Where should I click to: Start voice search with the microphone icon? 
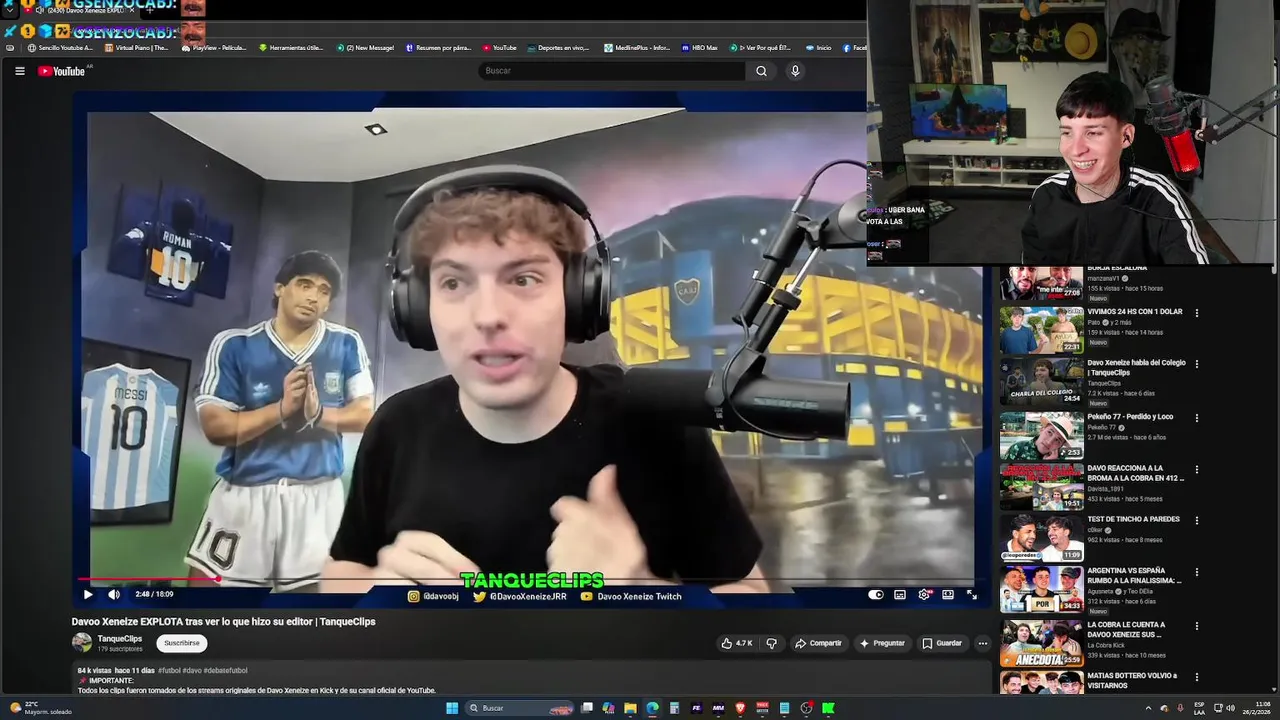(795, 71)
